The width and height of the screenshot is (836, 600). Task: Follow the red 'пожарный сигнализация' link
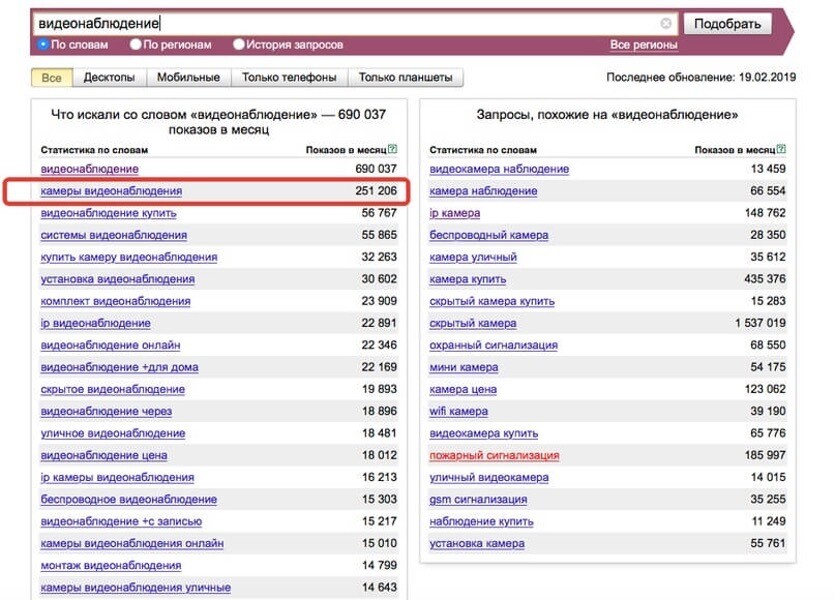[x=495, y=455]
